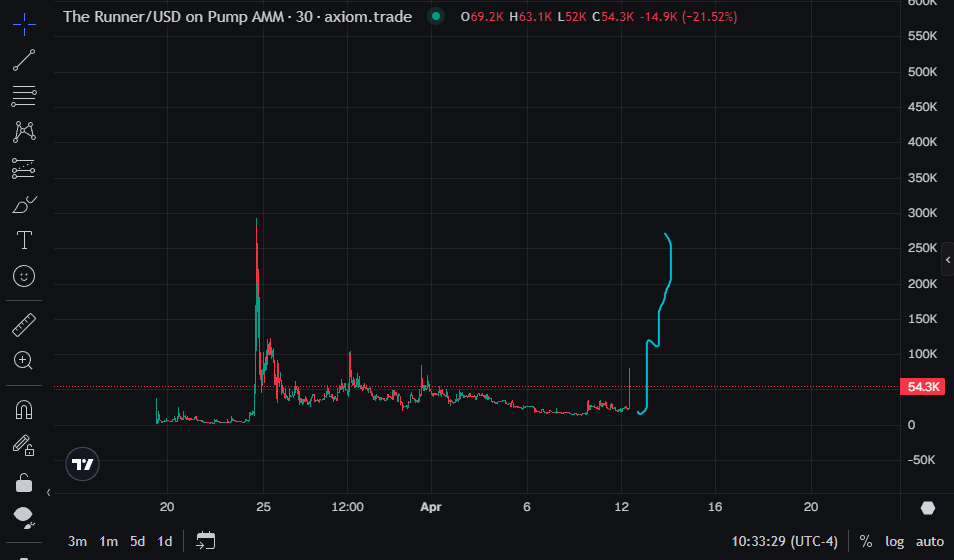Click the TradingView logo badge
Image resolution: width=954 pixels, height=560 pixels.
pyautogui.click(x=82, y=464)
